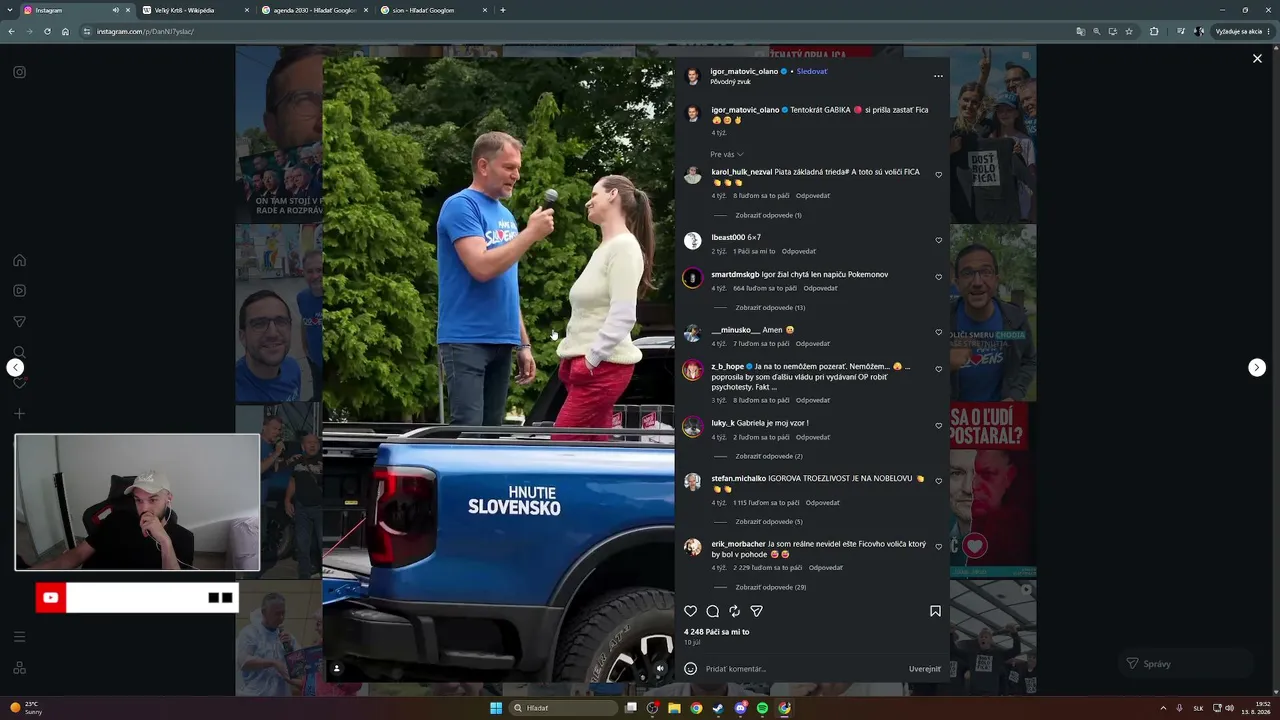
Task: Focus the 'Pridať komentár...' comment field
Action: coord(803,669)
